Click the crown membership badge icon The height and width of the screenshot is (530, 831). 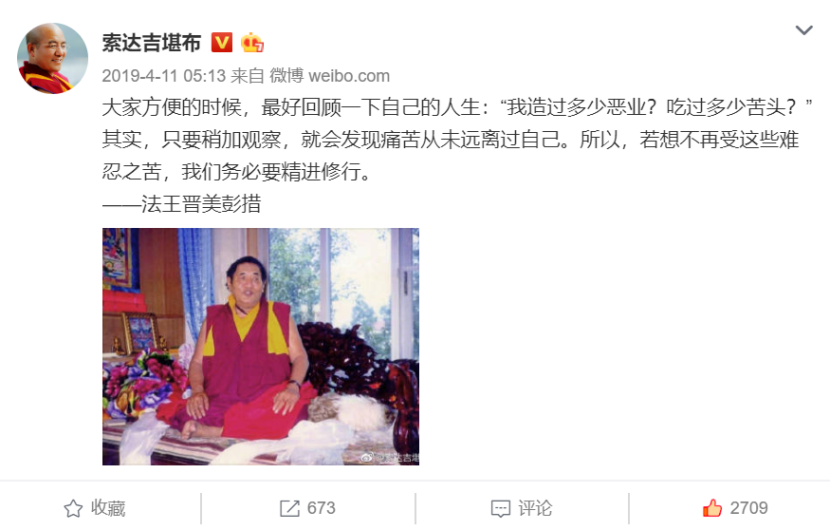tap(252, 42)
